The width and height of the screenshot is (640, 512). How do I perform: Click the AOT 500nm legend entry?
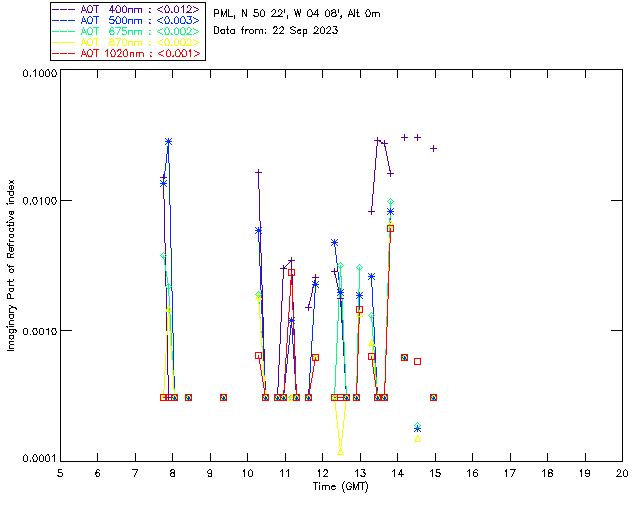(x=127, y=20)
